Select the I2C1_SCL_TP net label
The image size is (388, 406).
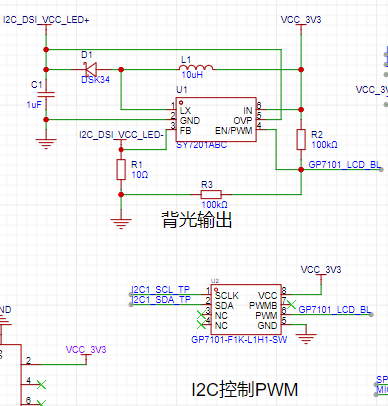click(161, 290)
